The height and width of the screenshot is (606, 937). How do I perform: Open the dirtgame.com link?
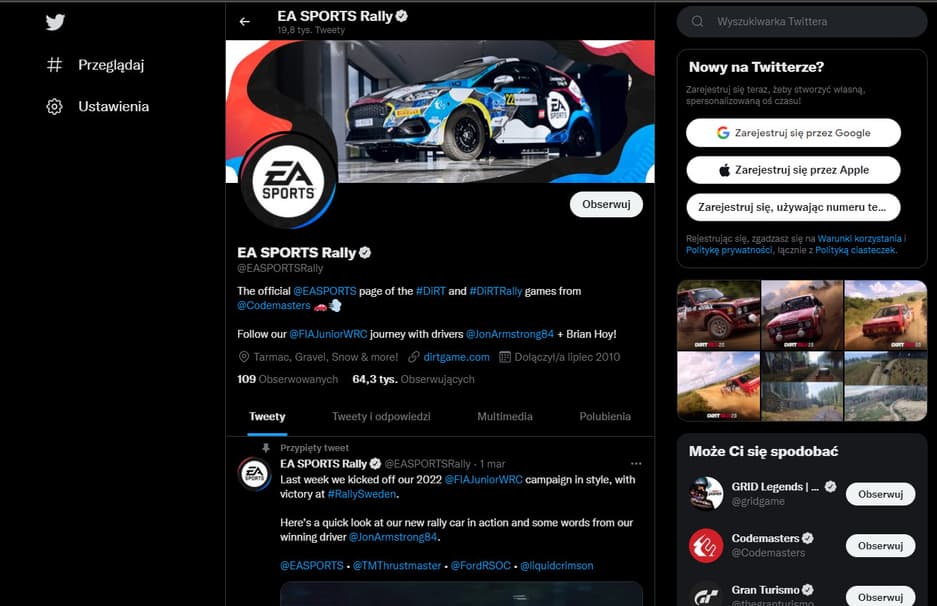pyautogui.click(x=457, y=357)
